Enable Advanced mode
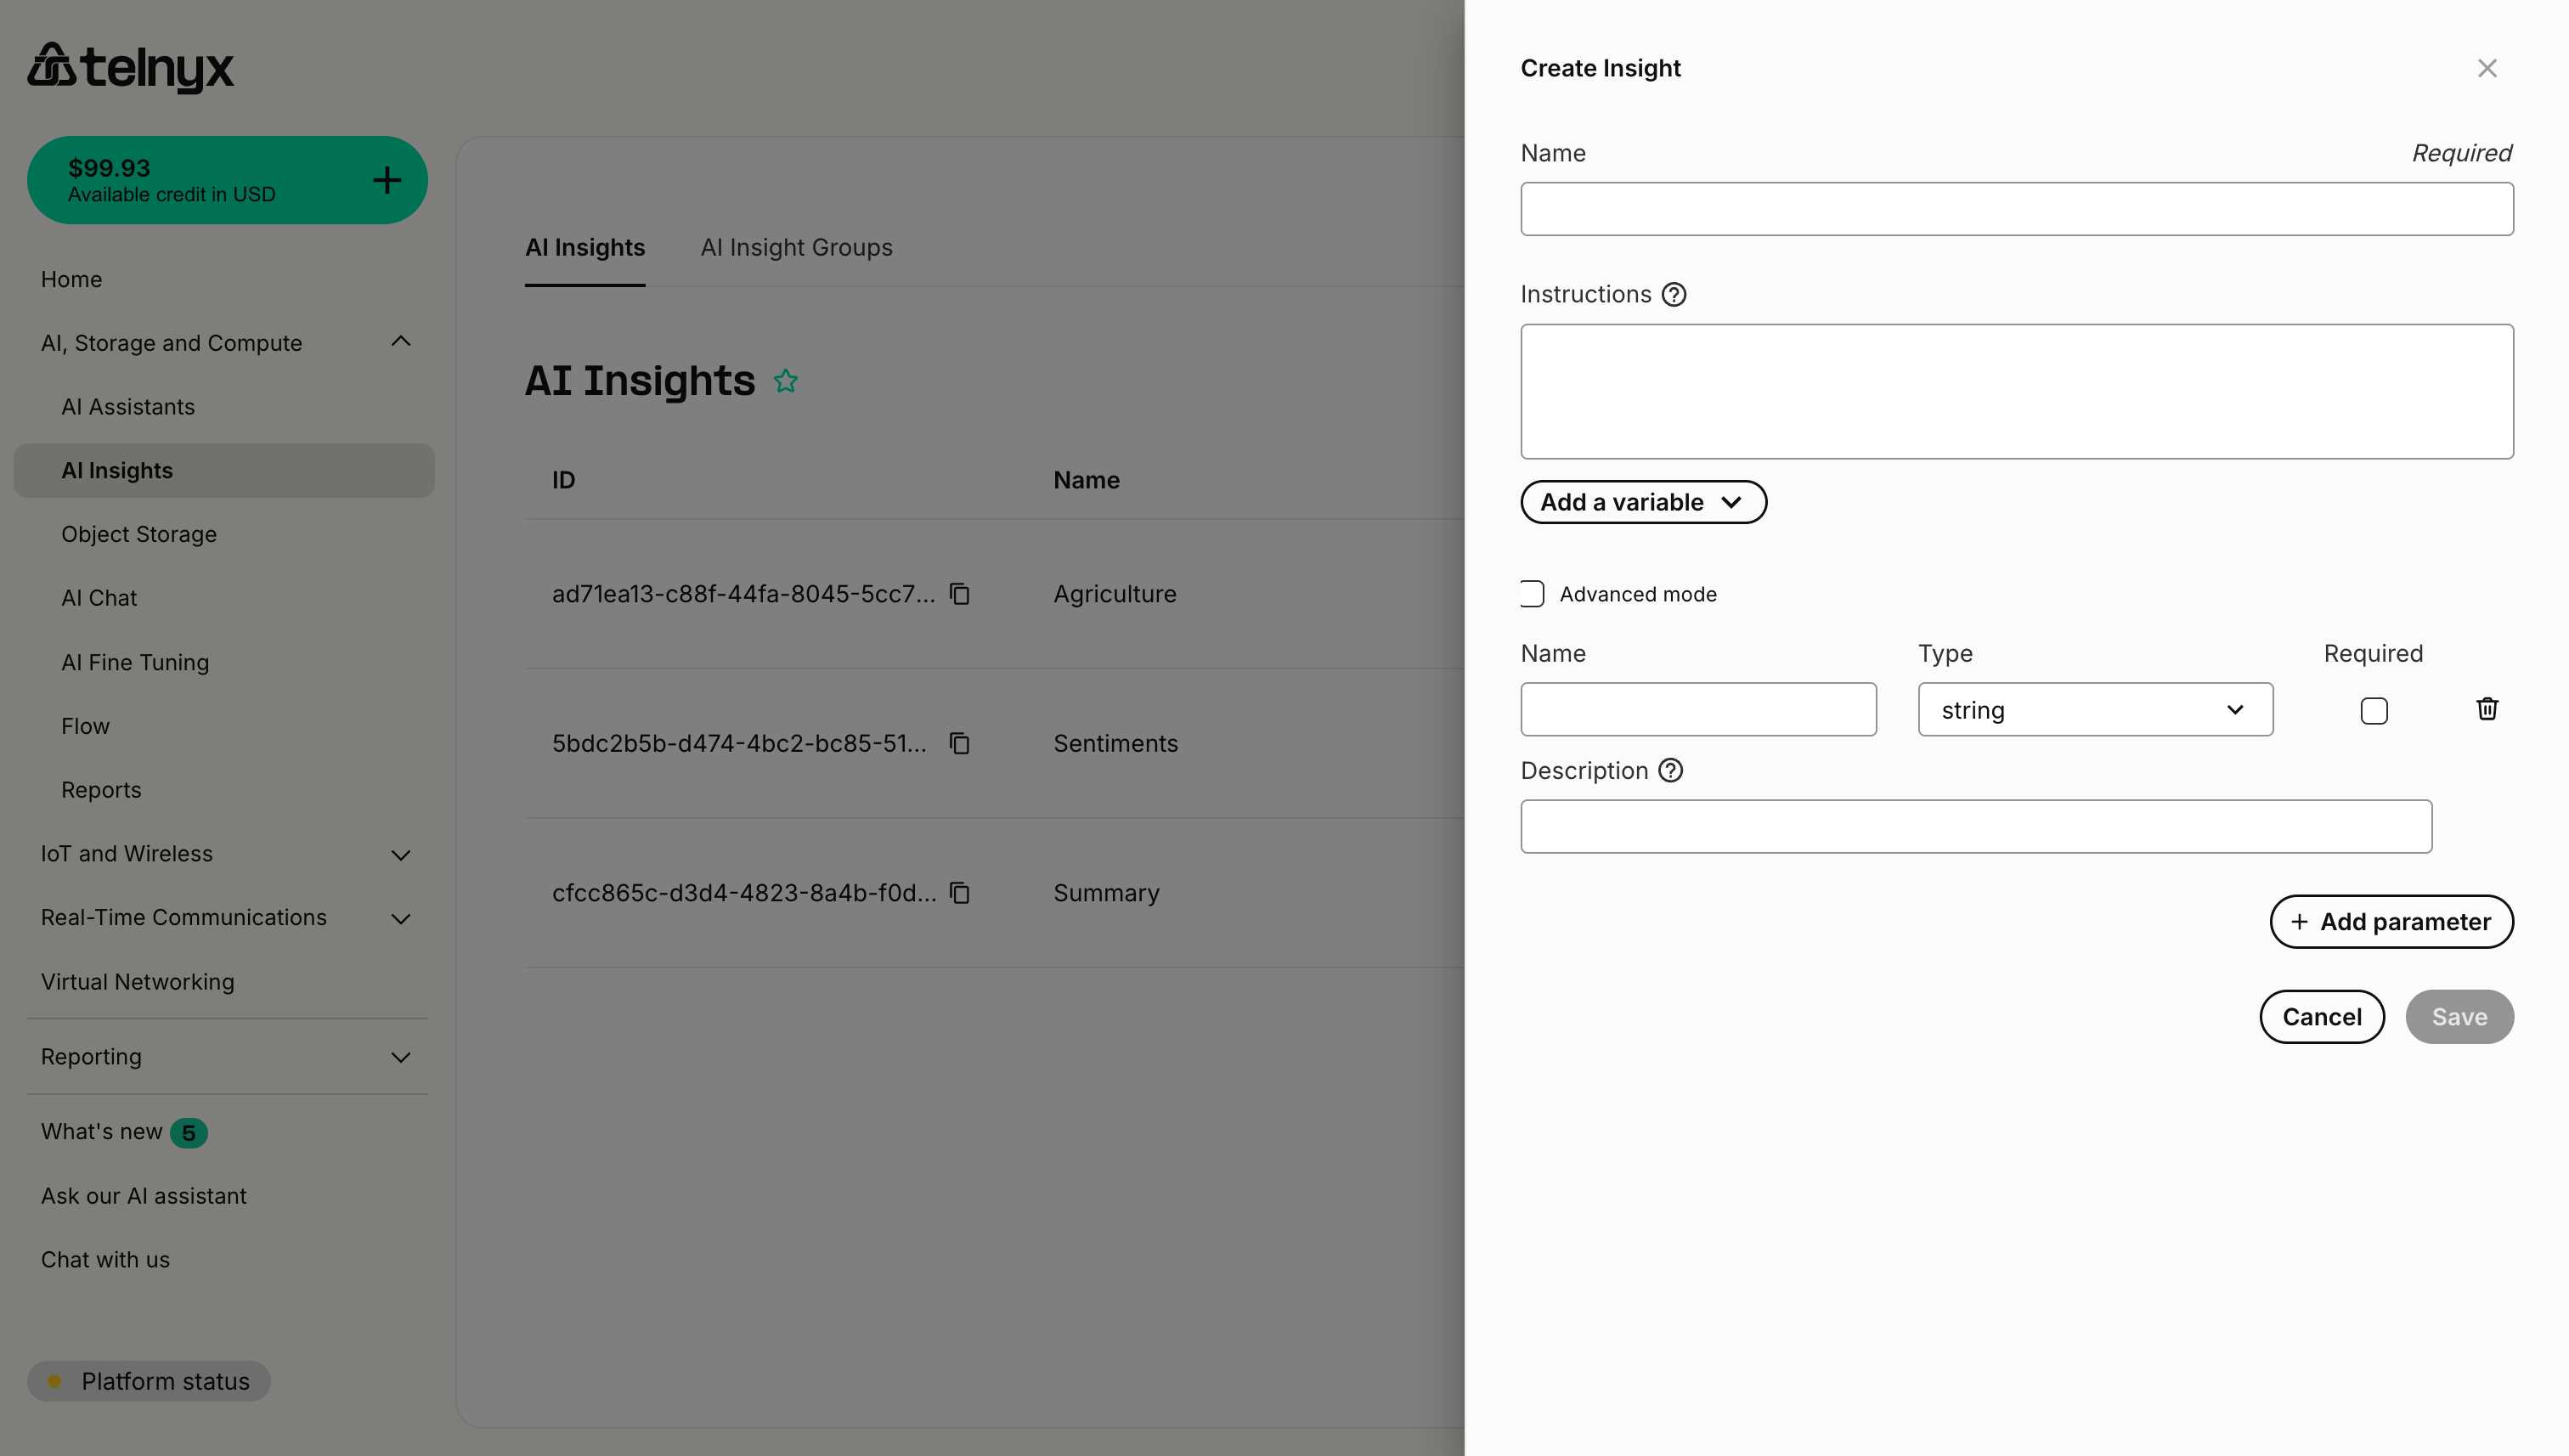The height and width of the screenshot is (1456, 2569). point(1531,593)
